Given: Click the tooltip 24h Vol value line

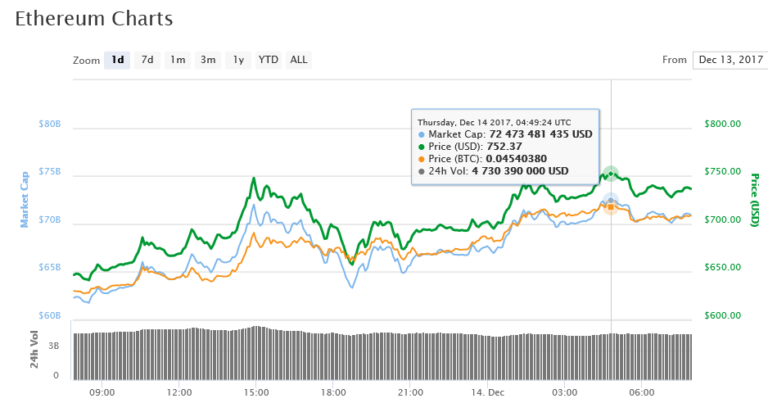Looking at the screenshot, I should pos(493,171).
